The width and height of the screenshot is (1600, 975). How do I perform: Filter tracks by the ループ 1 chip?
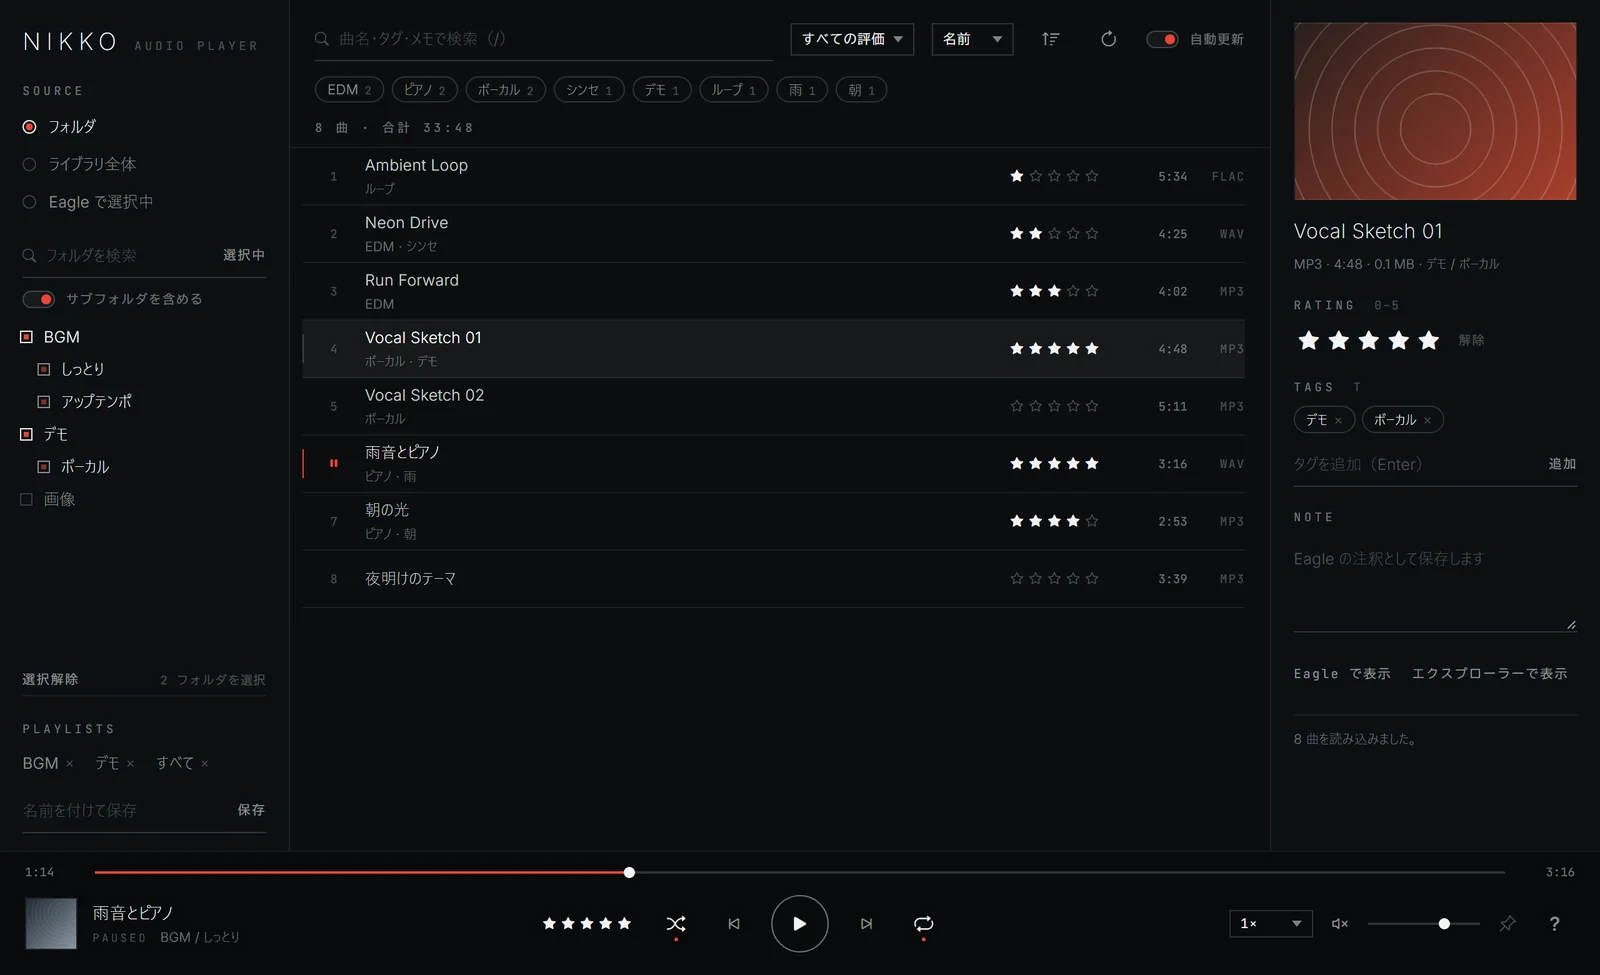(x=734, y=90)
